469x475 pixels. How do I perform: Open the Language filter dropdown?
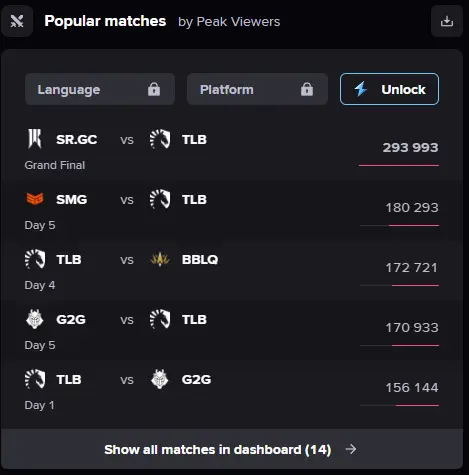[x=100, y=89]
